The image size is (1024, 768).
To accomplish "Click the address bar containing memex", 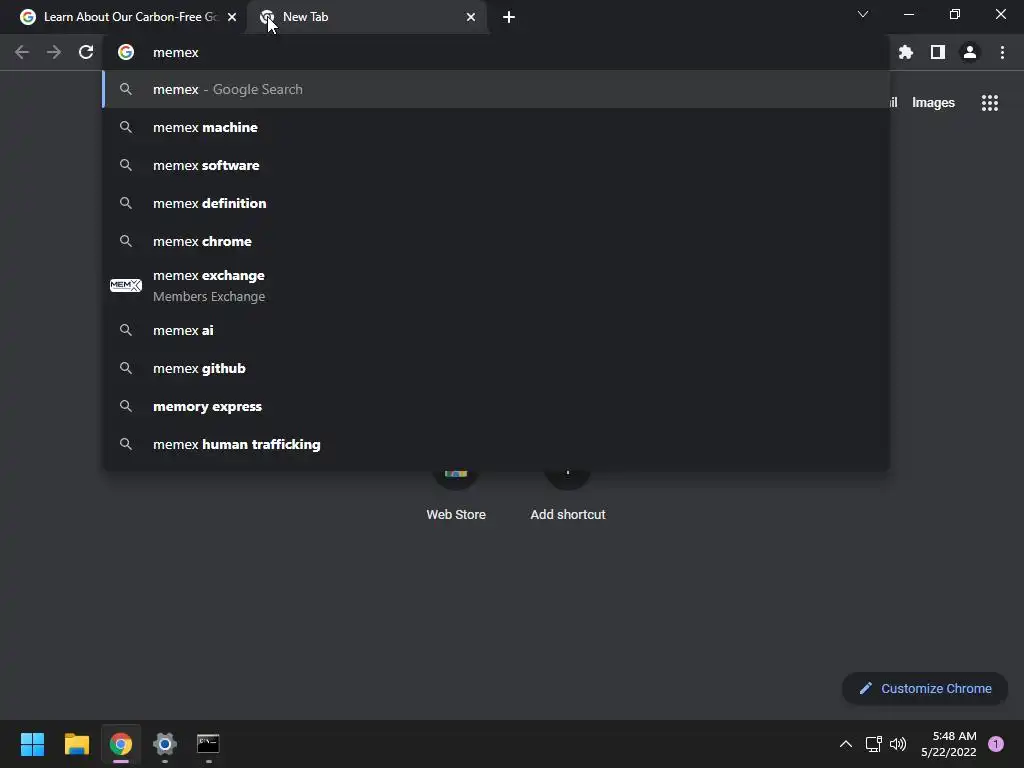I will point(496,52).
